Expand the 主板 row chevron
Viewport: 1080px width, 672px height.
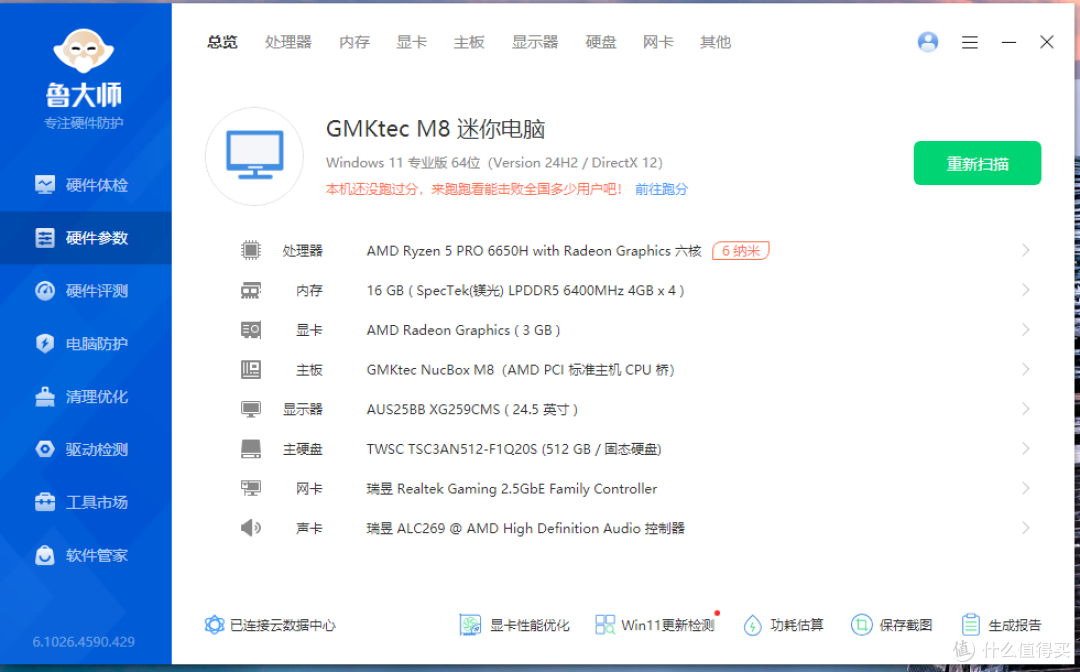[1026, 370]
